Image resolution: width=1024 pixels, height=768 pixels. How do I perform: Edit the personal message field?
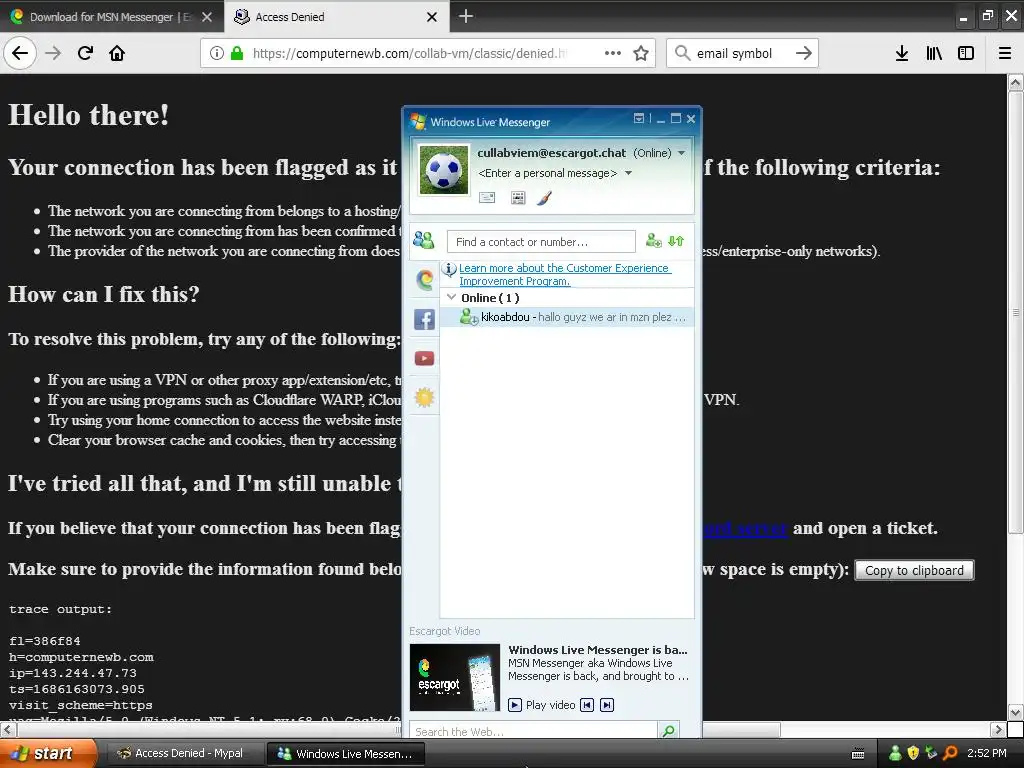547,173
